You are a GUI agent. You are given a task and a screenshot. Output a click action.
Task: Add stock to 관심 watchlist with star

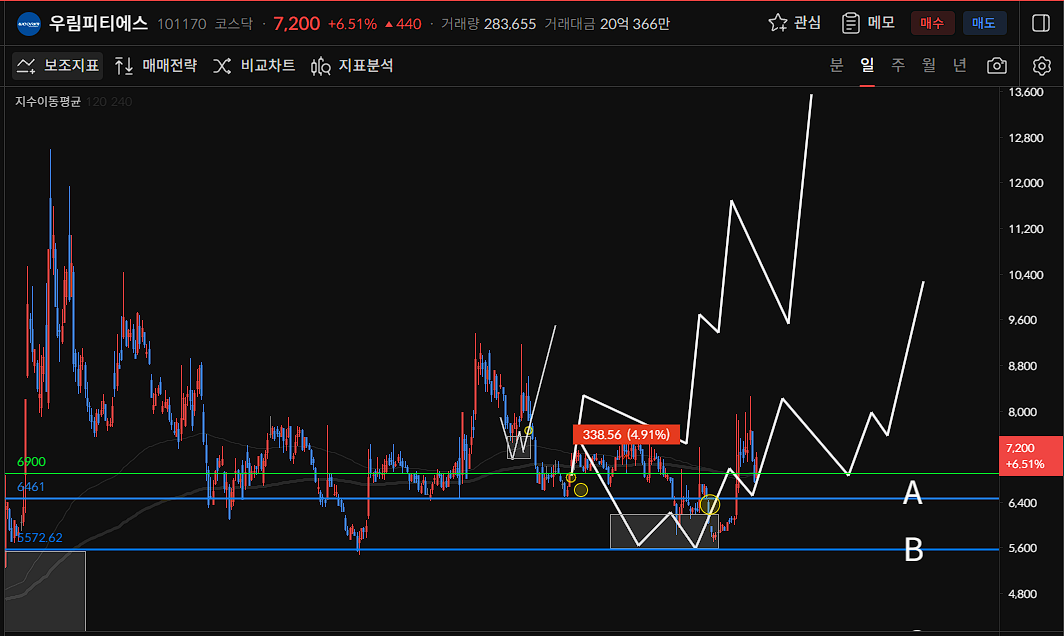tap(794, 23)
